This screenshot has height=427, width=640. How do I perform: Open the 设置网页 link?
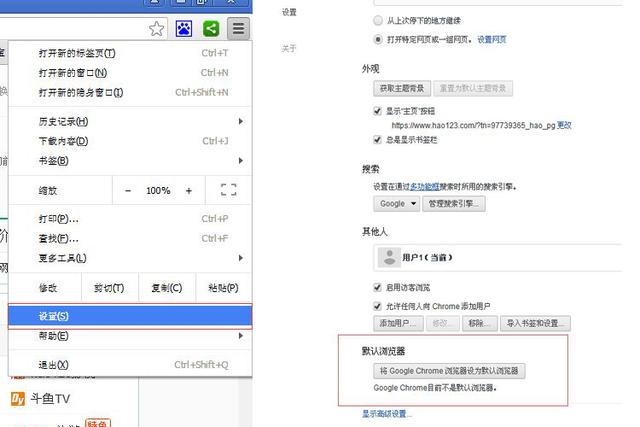[x=492, y=40]
